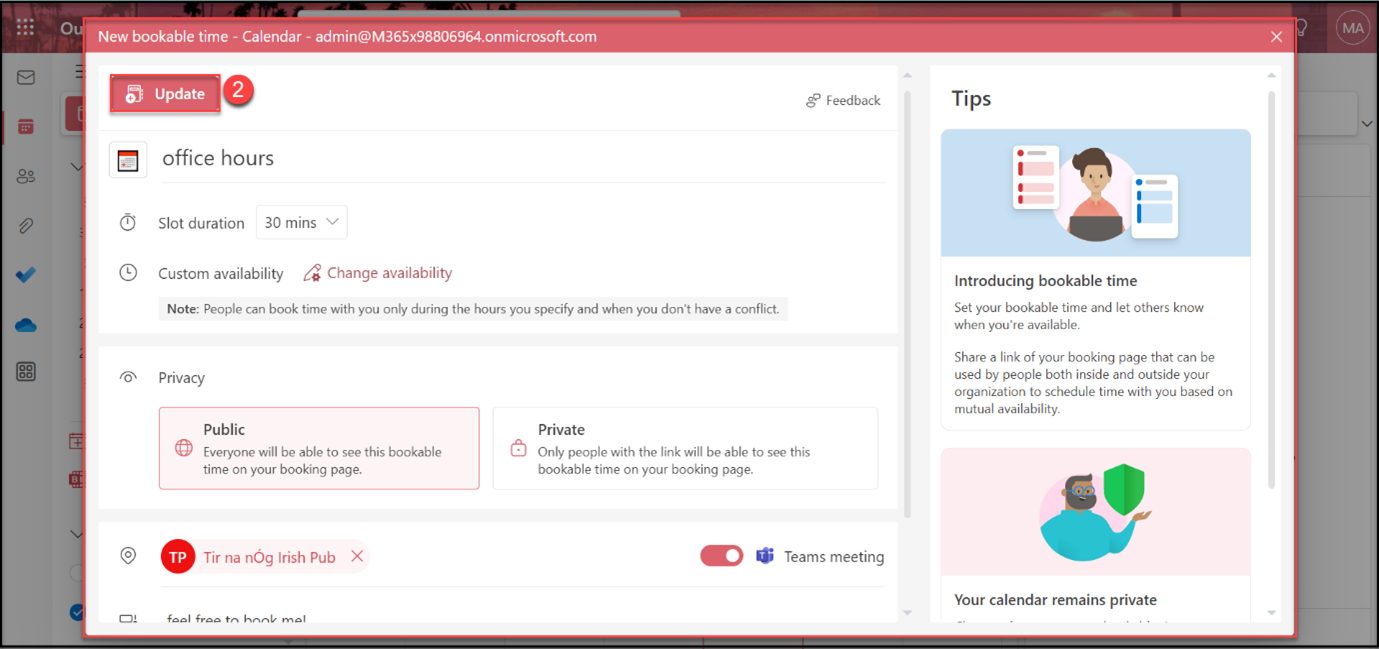
Task: Select the Private privacy option
Action: 685,448
